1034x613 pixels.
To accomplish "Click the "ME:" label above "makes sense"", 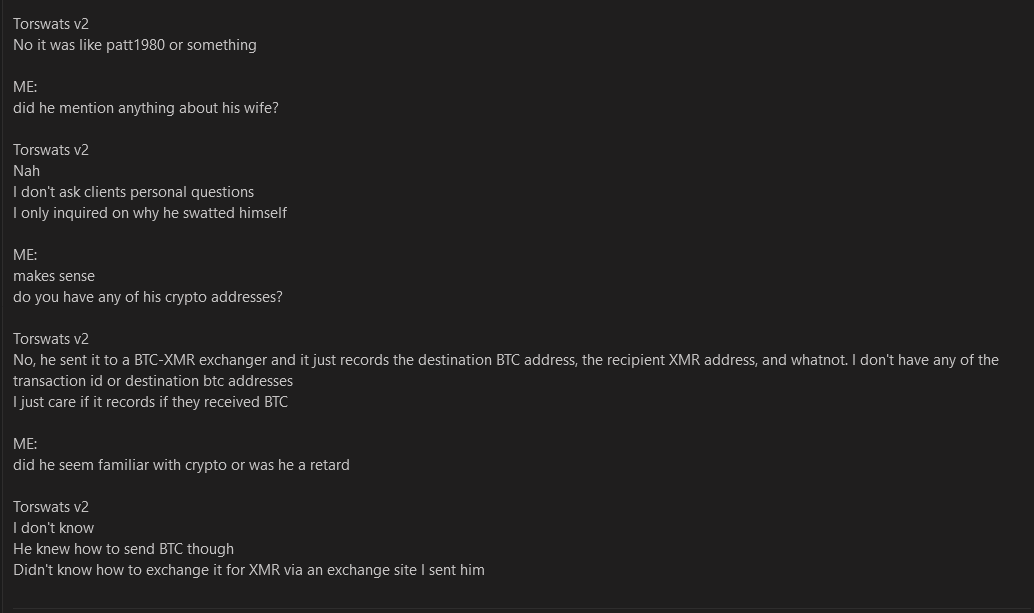I will coord(25,255).
